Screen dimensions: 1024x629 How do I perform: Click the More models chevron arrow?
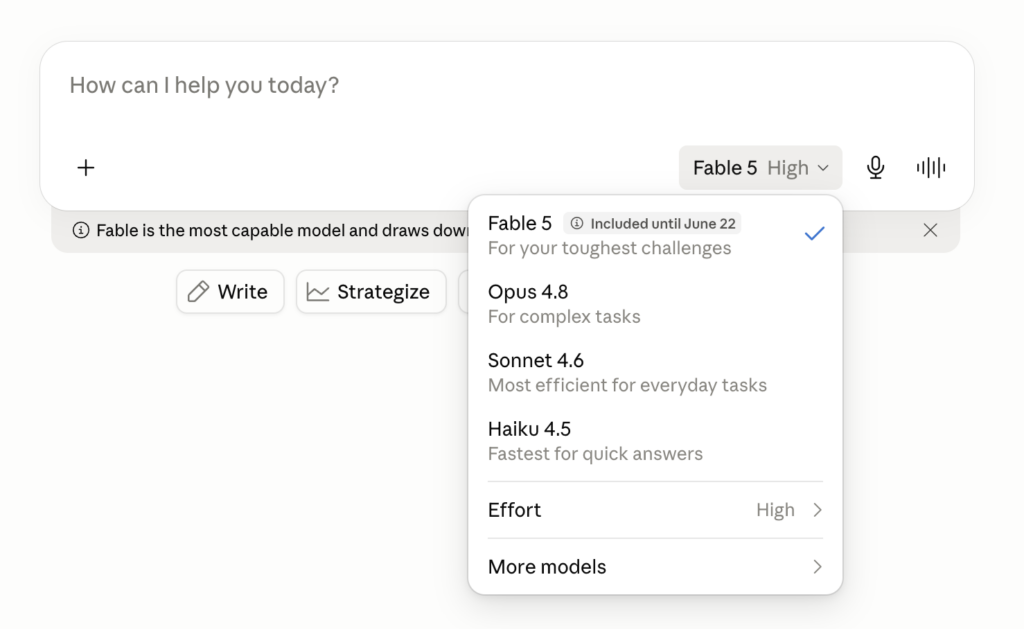[x=817, y=566]
